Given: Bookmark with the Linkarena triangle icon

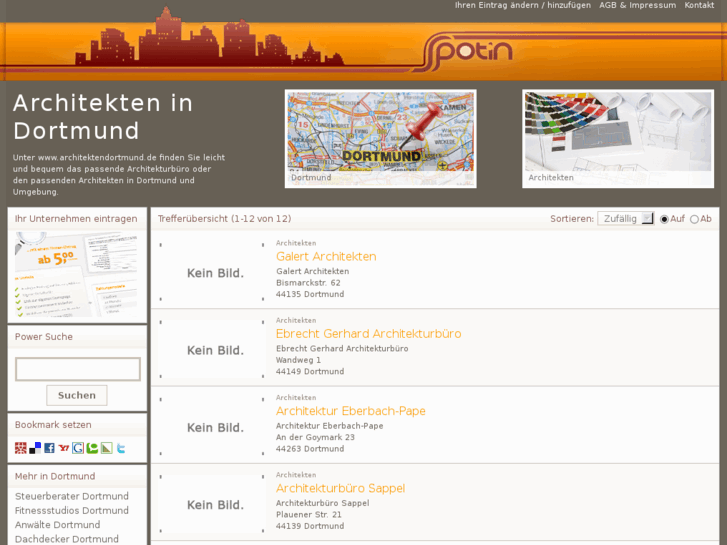Looking at the screenshot, I should pyautogui.click(x=107, y=448).
